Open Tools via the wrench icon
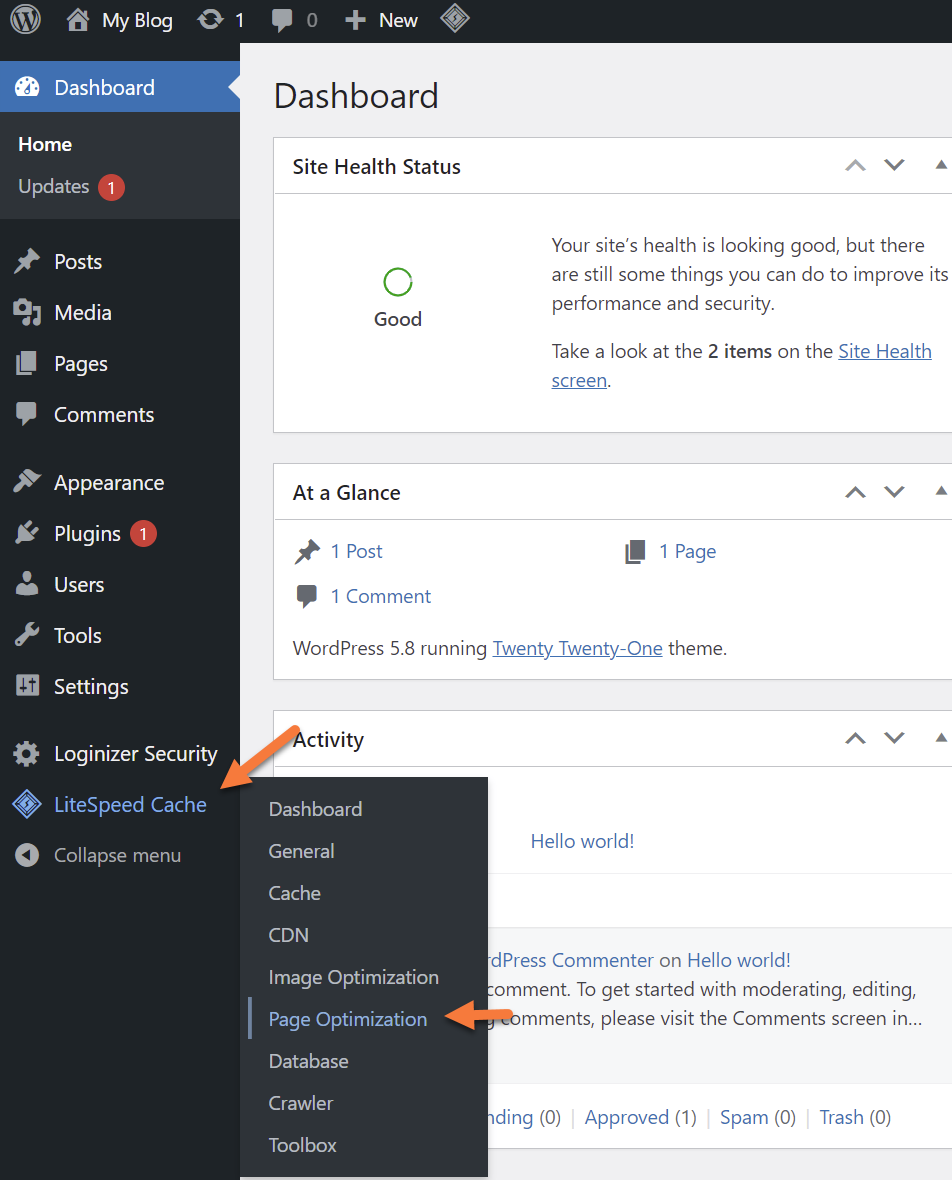 pyautogui.click(x=27, y=636)
